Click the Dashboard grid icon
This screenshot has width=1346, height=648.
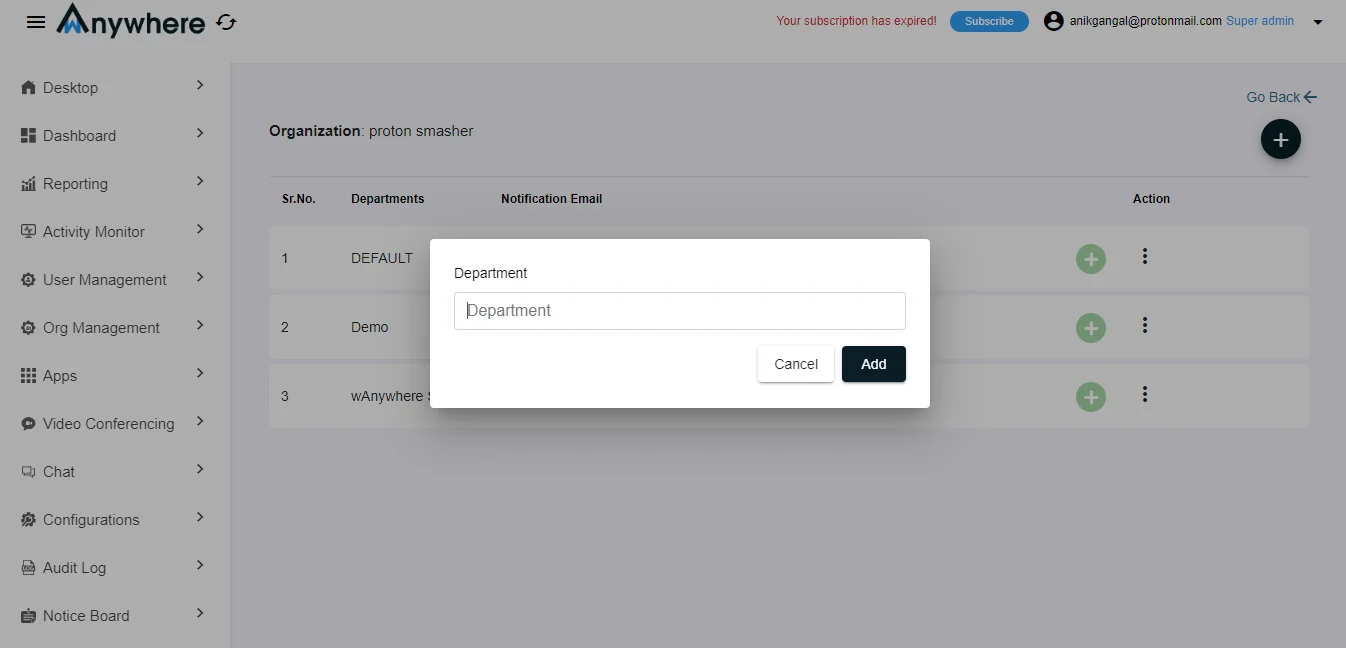[28, 136]
